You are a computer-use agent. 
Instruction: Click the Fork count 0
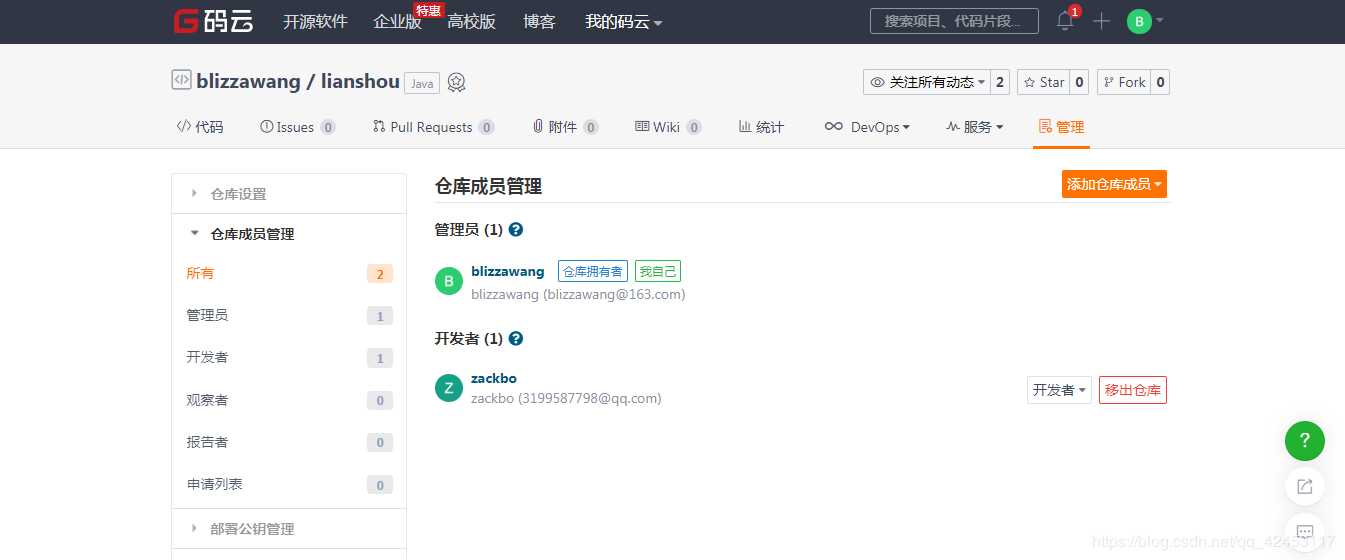(1160, 82)
